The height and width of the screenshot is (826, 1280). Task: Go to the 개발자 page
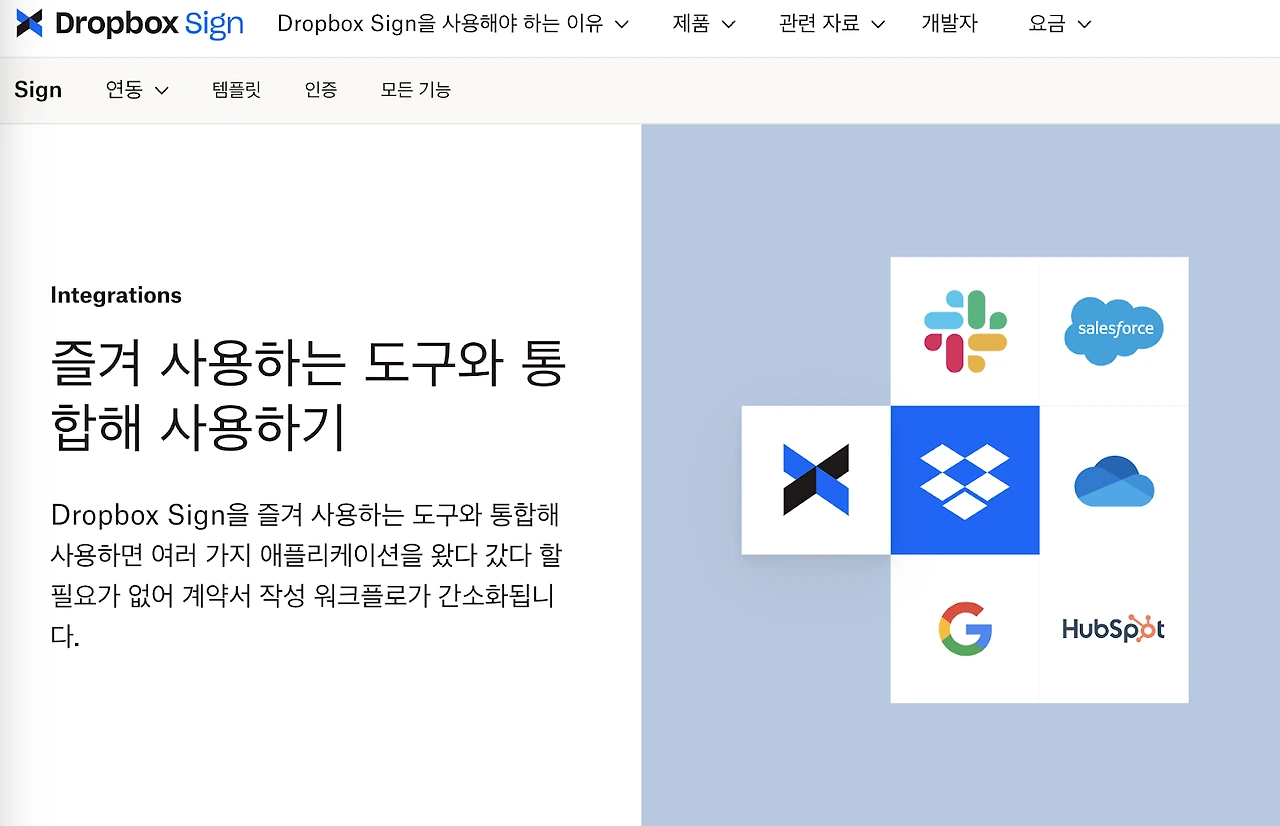tap(949, 24)
